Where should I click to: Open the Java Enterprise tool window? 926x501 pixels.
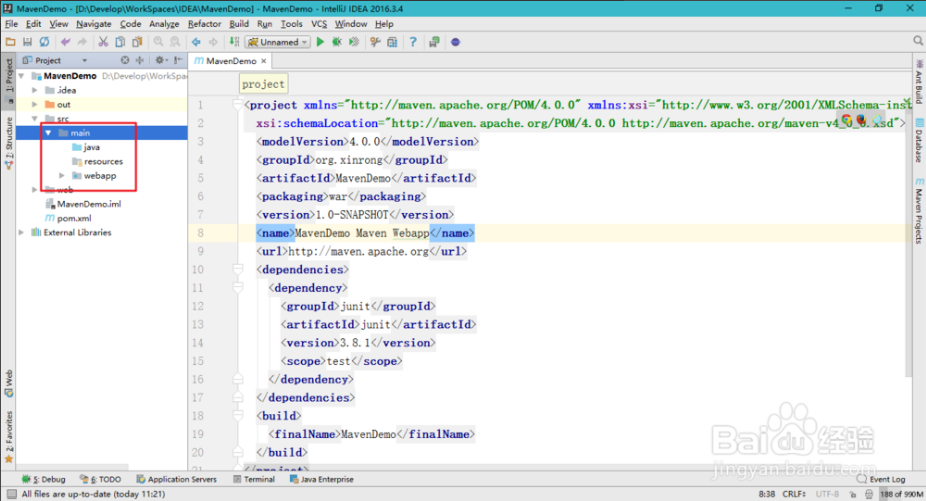(x=322, y=479)
